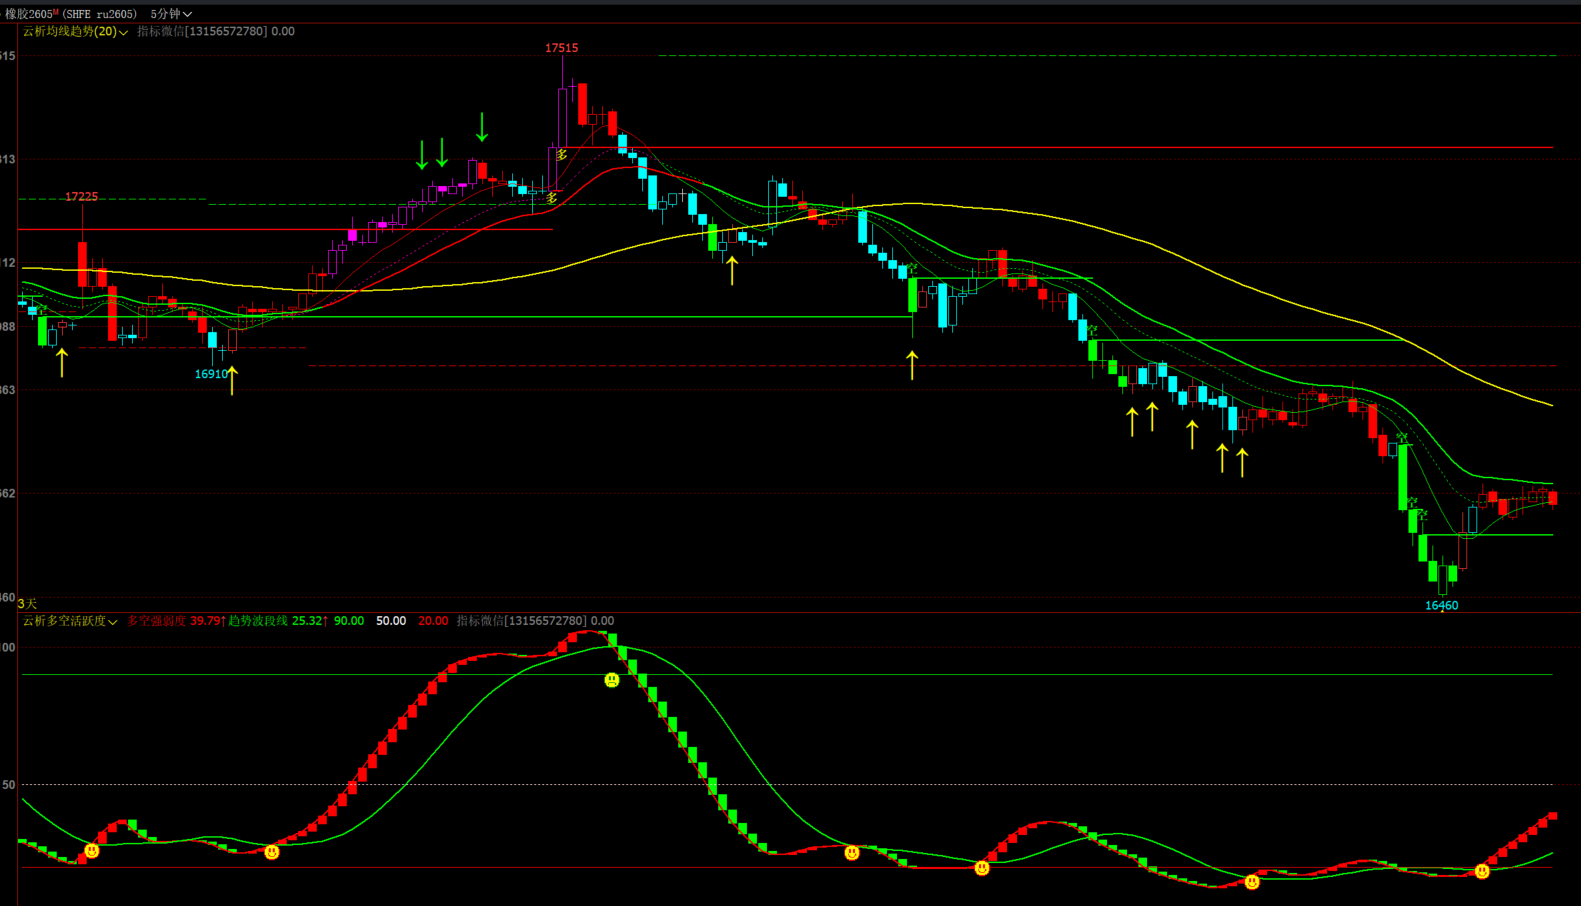Click the 16460 low price label
The width and height of the screenshot is (1581, 906).
pos(1441,605)
